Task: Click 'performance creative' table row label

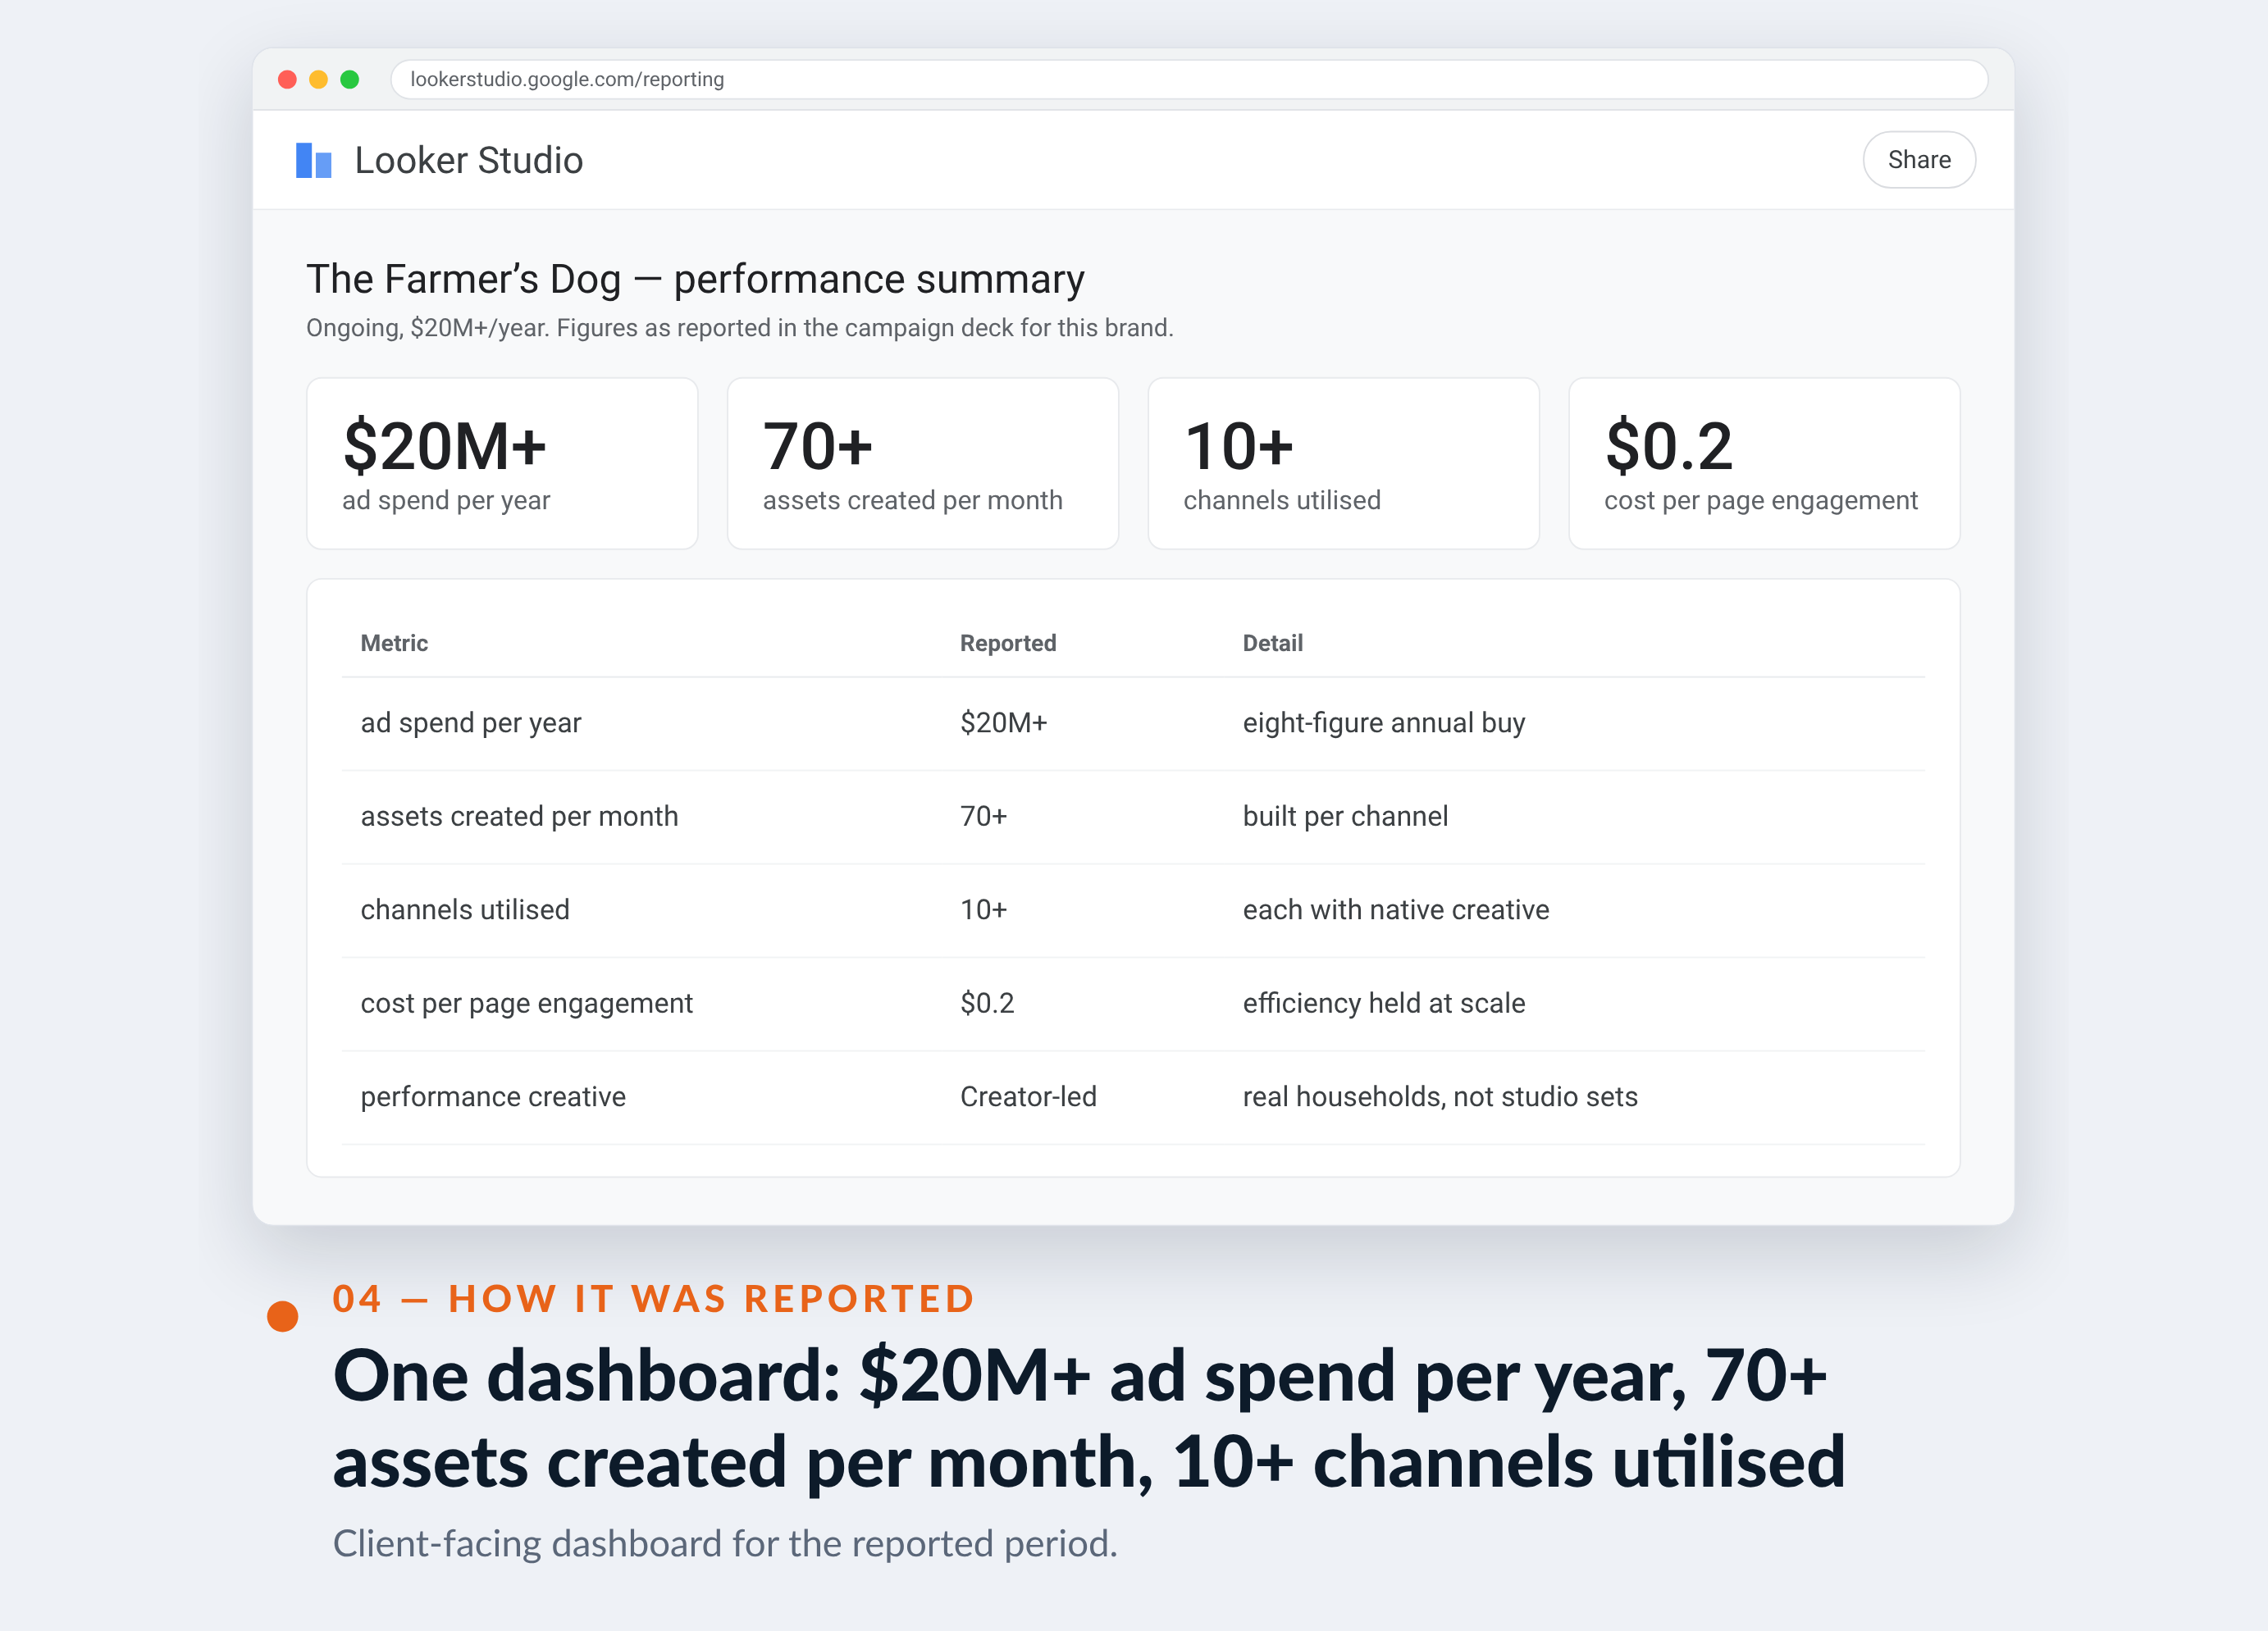Action: coord(493,1096)
